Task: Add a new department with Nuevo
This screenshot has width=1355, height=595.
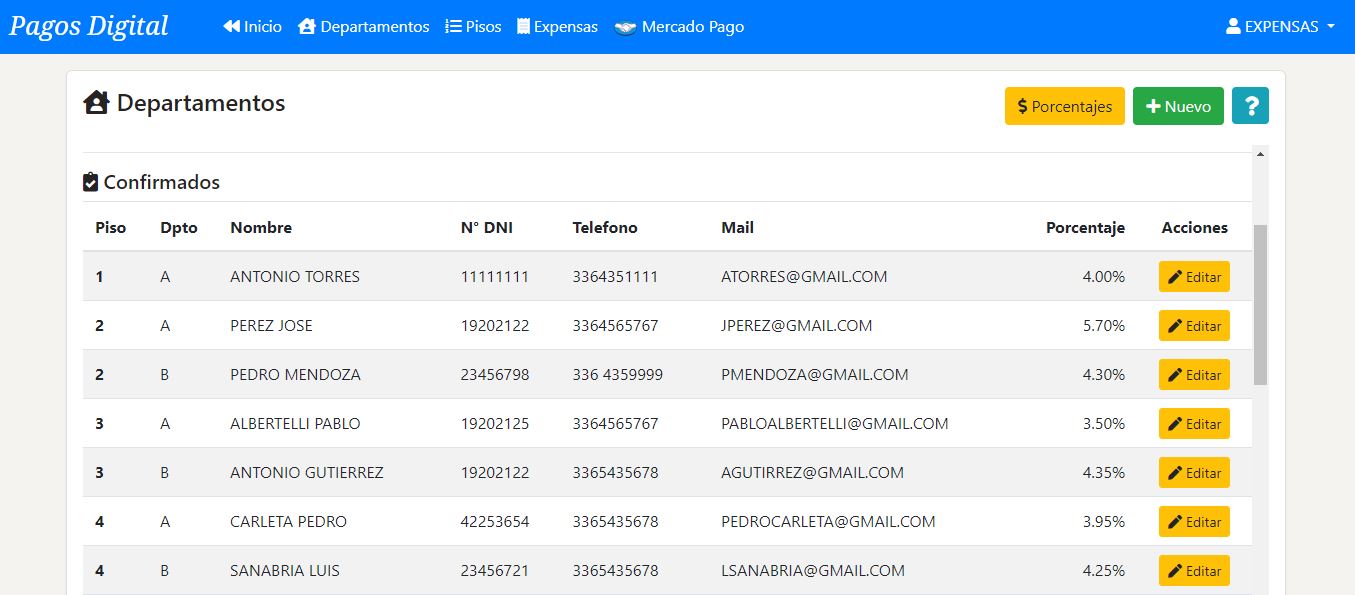Action: point(1177,106)
